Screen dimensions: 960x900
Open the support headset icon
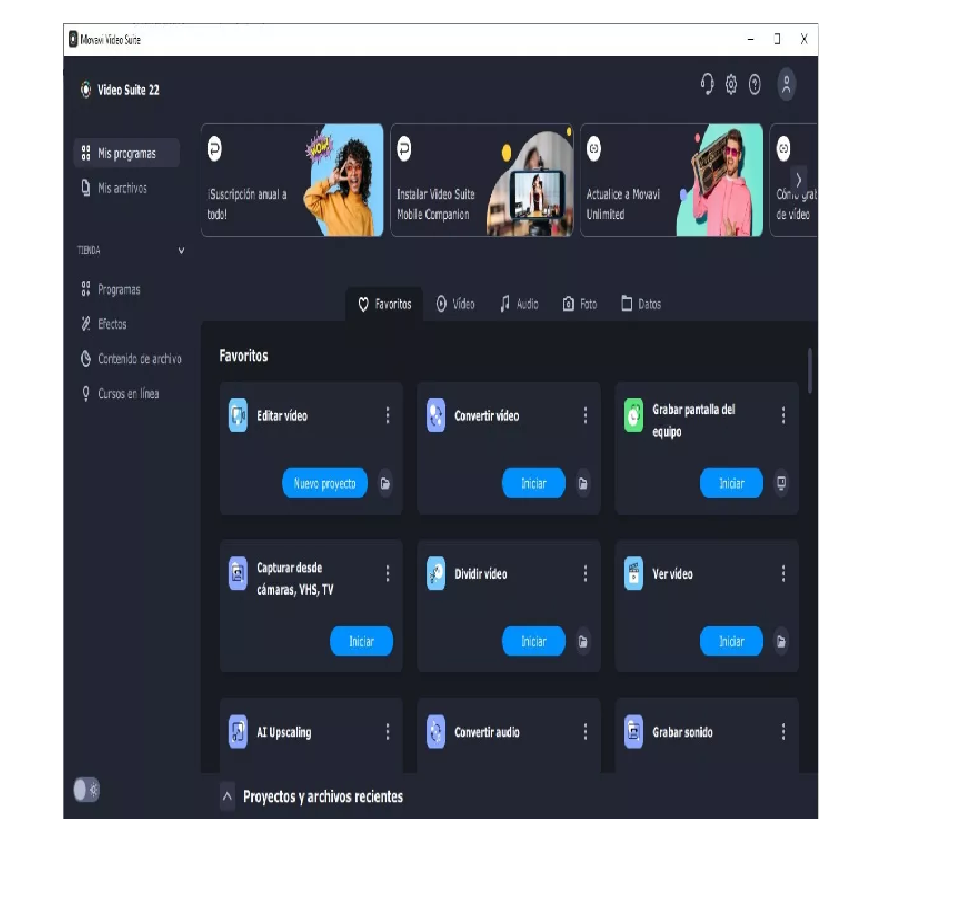707,84
